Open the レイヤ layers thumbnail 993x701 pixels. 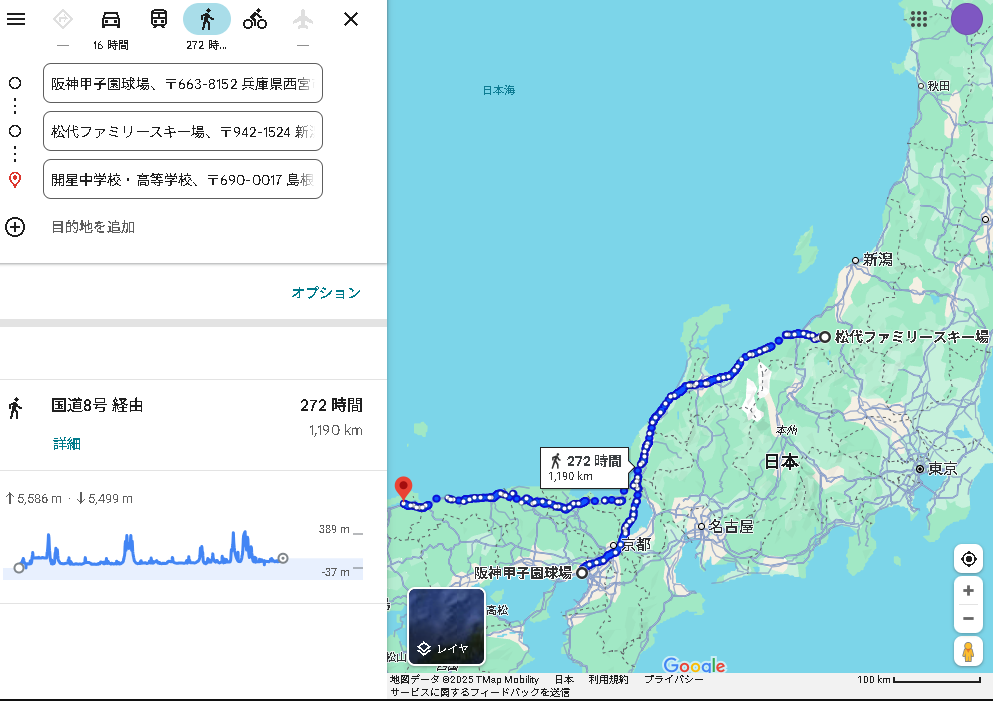[446, 626]
